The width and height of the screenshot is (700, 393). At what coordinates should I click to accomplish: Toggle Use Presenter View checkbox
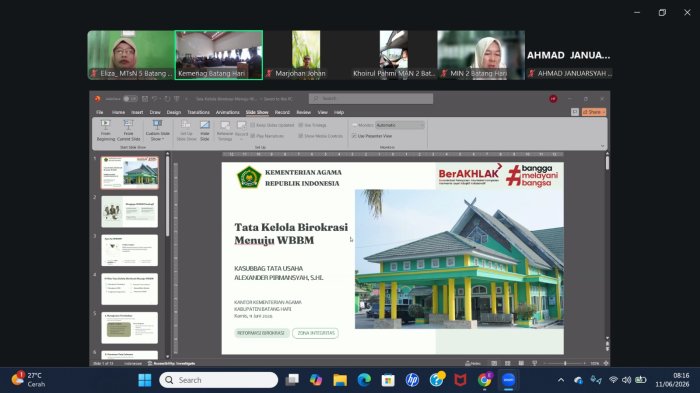[354, 136]
